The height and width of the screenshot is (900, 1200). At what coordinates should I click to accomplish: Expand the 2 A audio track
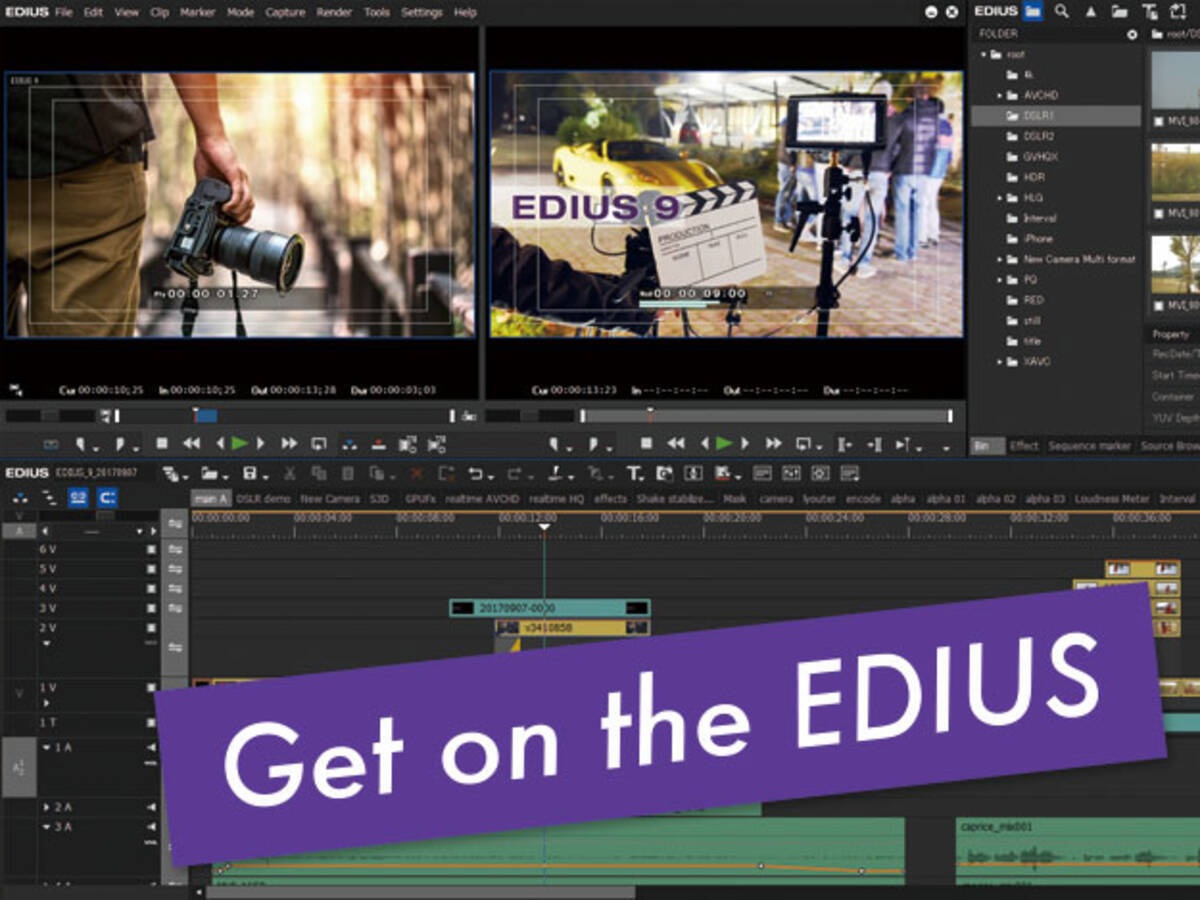pyautogui.click(x=47, y=806)
